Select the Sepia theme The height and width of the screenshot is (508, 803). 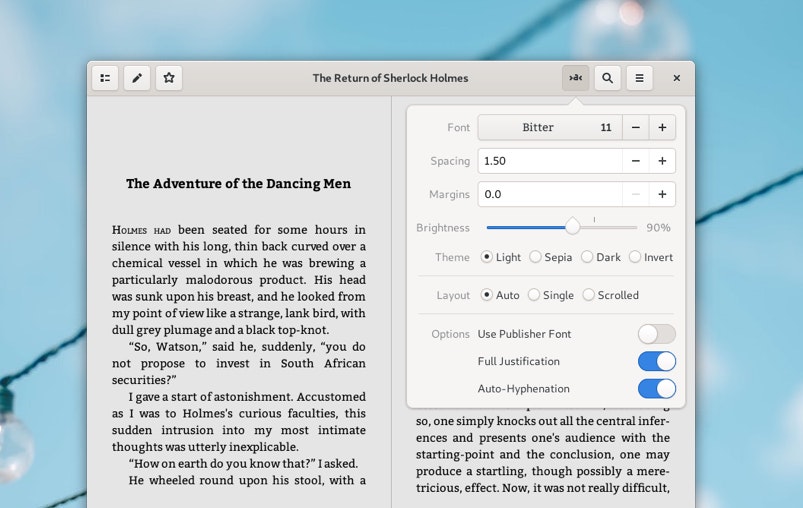point(551,257)
